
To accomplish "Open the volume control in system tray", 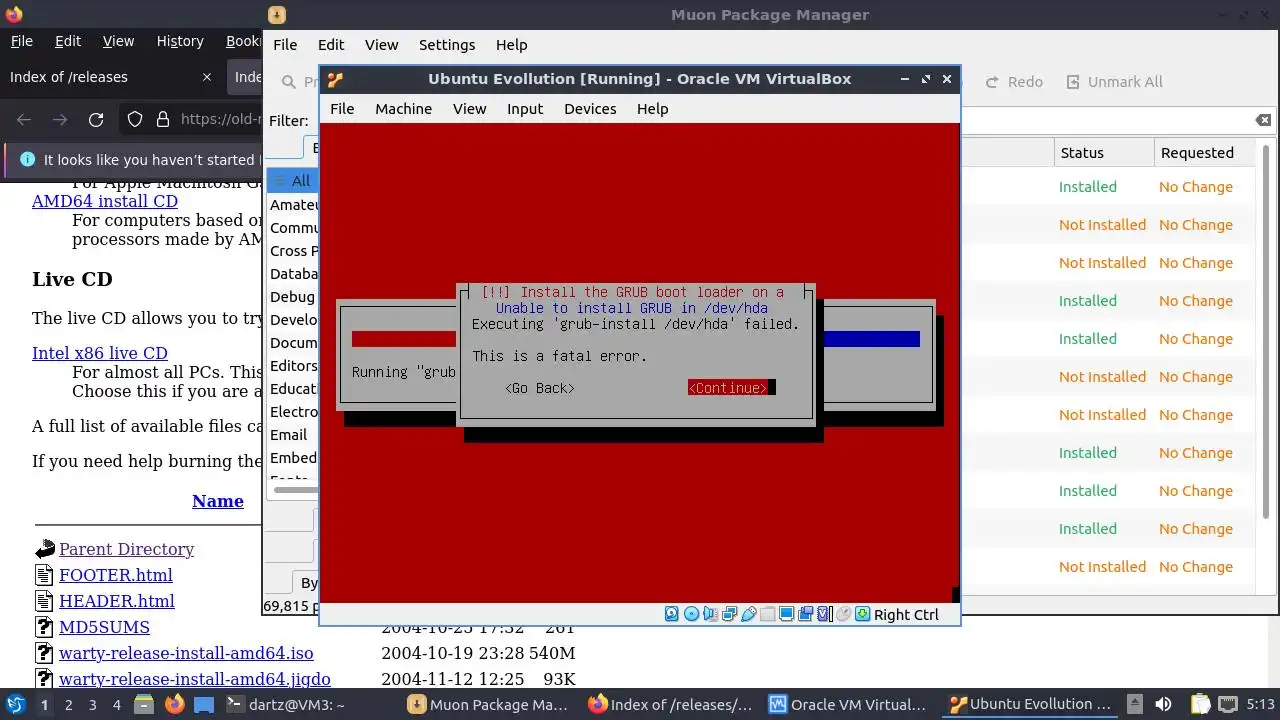I will click(1163, 704).
